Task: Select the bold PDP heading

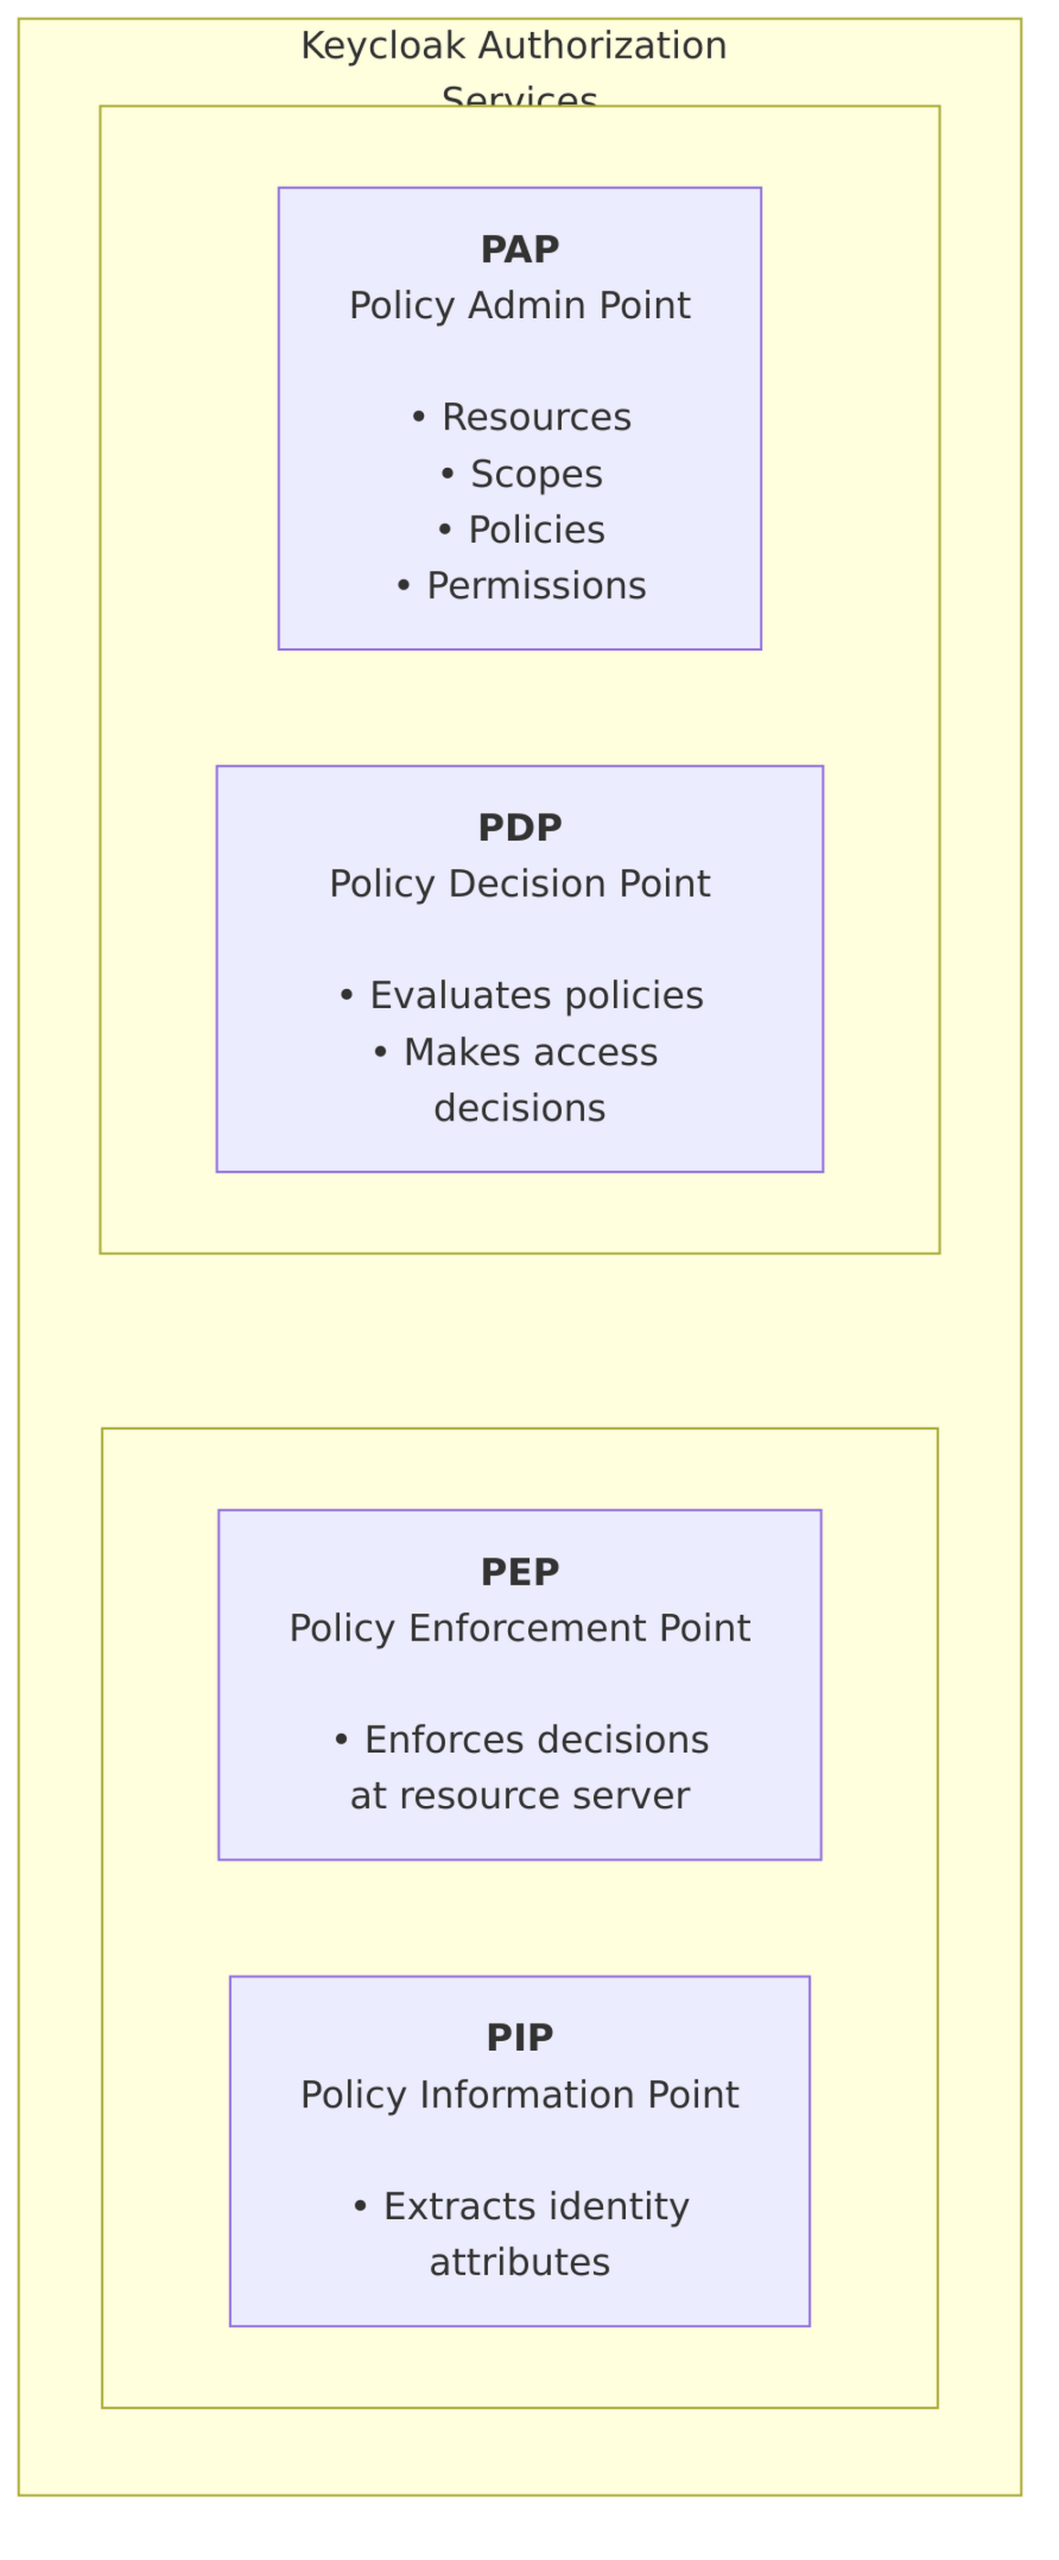Action: click(519, 828)
